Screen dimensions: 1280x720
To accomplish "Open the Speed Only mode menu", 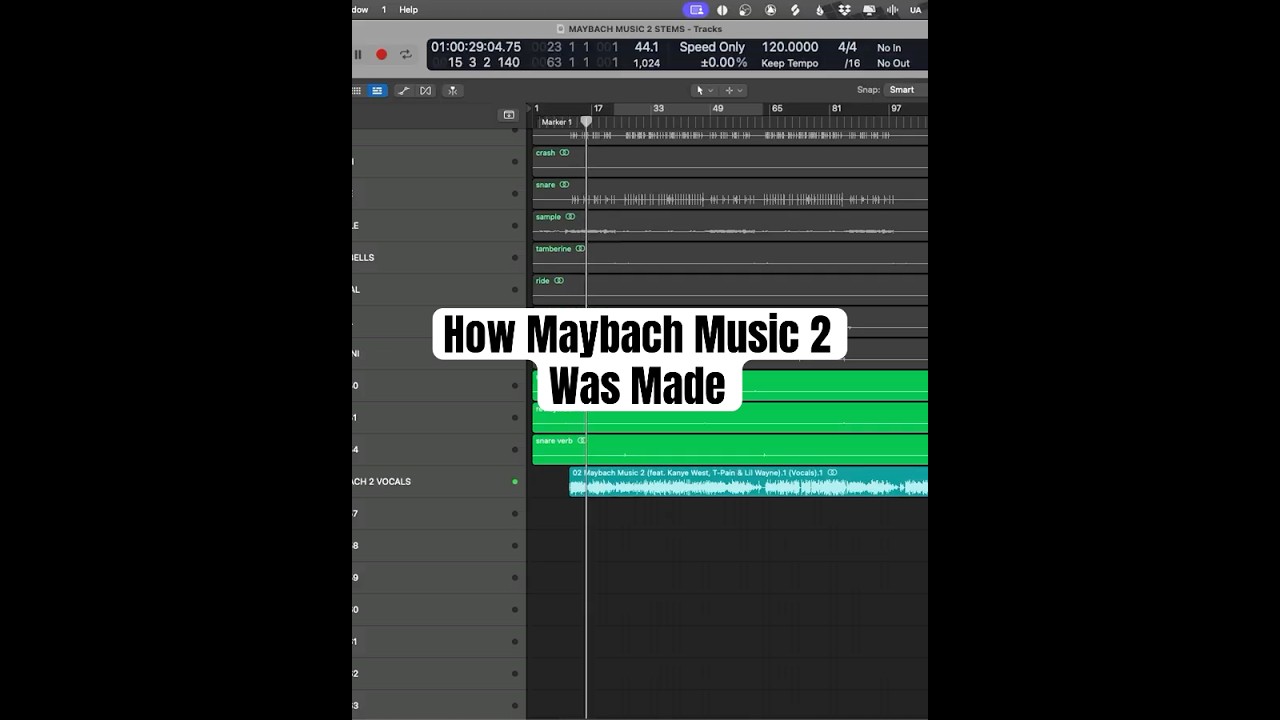I will pyautogui.click(x=712, y=47).
